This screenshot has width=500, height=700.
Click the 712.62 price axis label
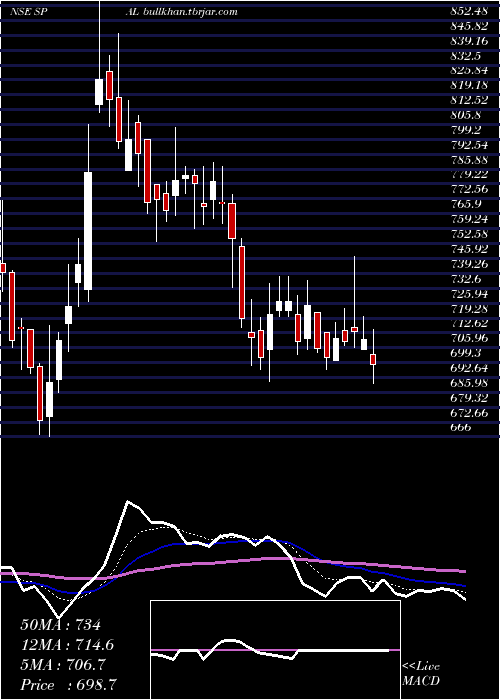click(468, 323)
